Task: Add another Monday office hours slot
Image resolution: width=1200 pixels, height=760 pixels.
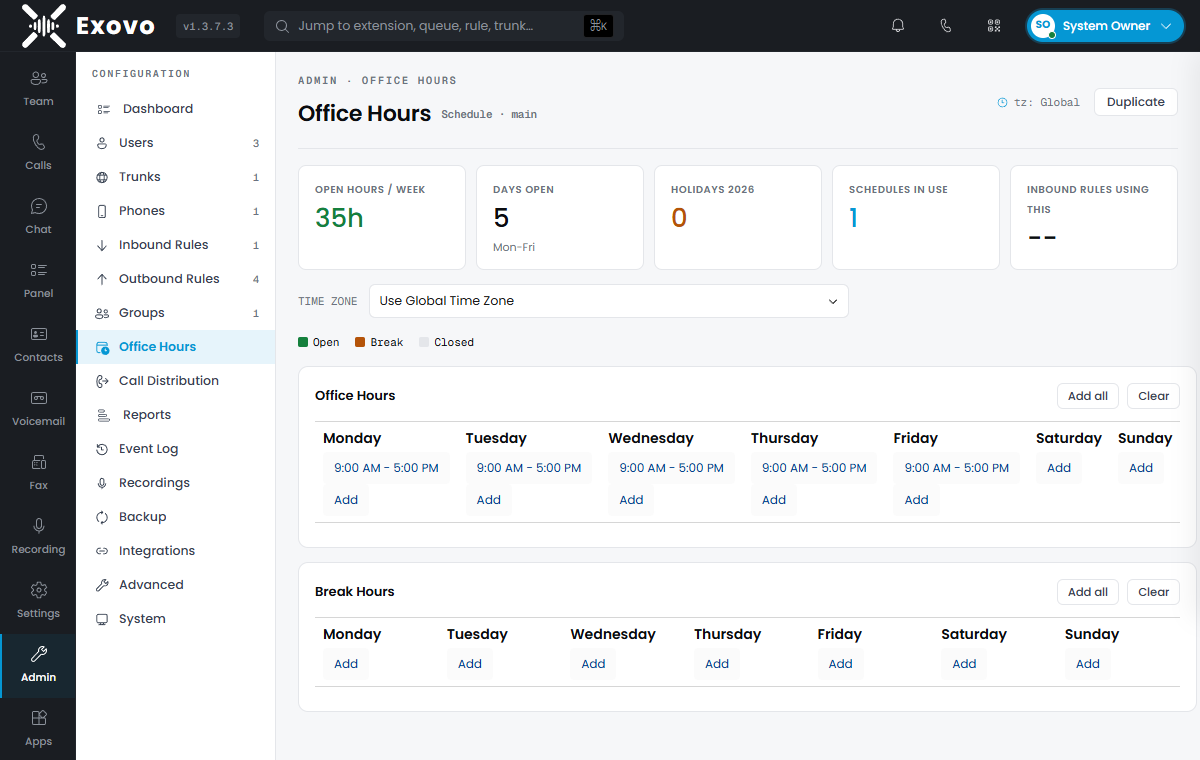Action: pyautogui.click(x=346, y=500)
